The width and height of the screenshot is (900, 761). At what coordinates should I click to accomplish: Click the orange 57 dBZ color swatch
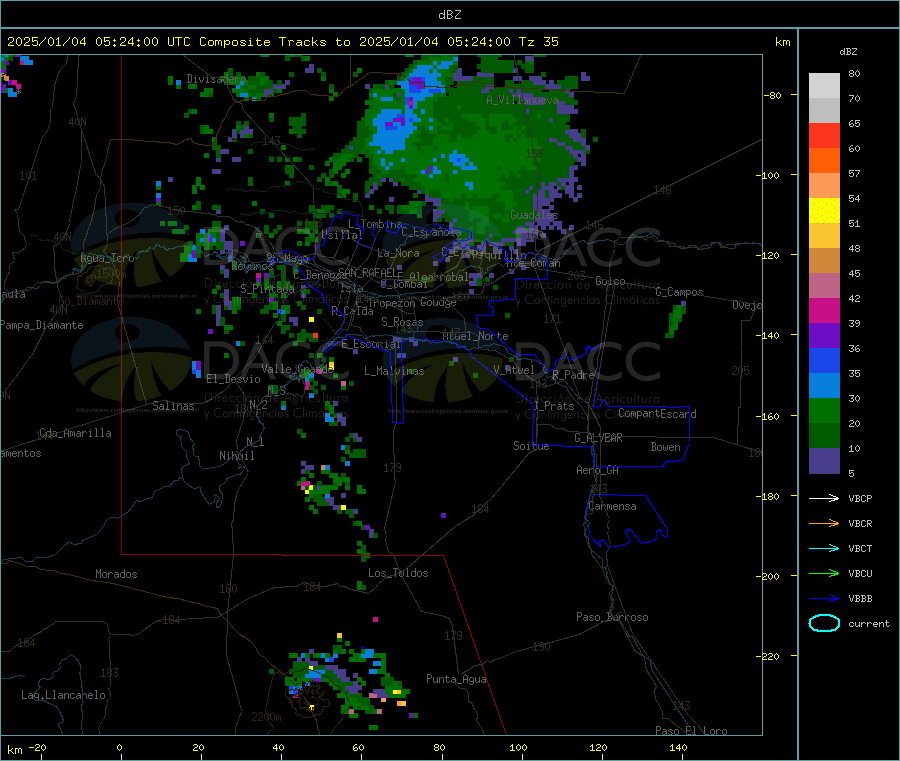pyautogui.click(x=824, y=161)
